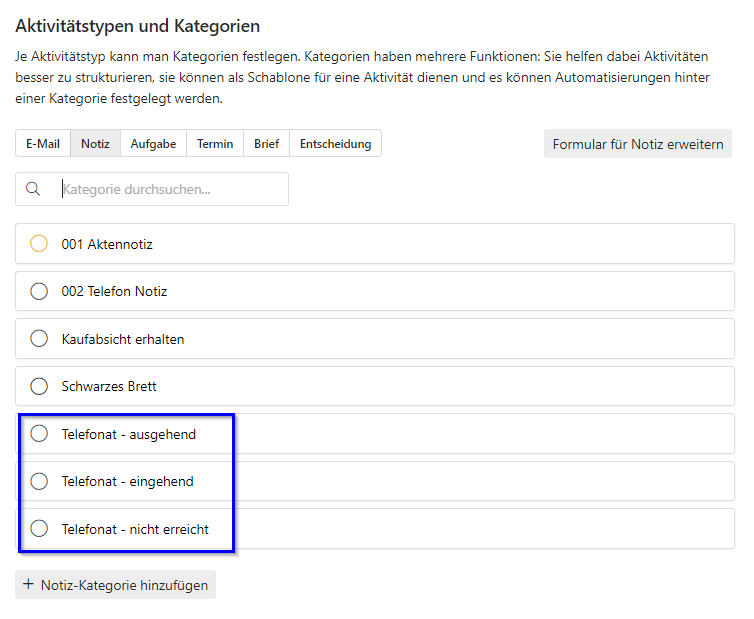Select the circle for Schwarzes Brett
The width and height of the screenshot is (754, 619).
coord(39,386)
